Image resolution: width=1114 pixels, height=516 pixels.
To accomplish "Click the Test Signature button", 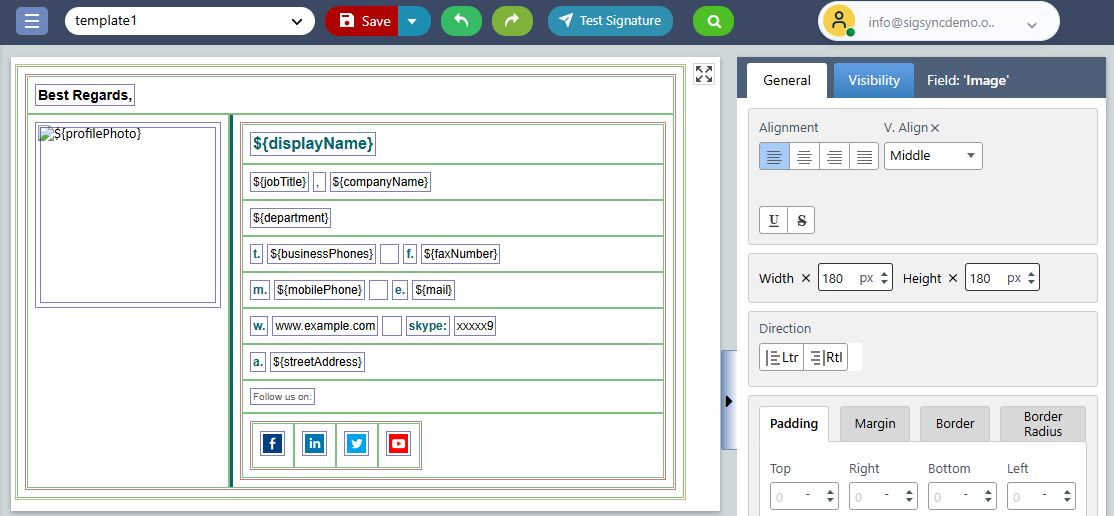I will point(610,20).
